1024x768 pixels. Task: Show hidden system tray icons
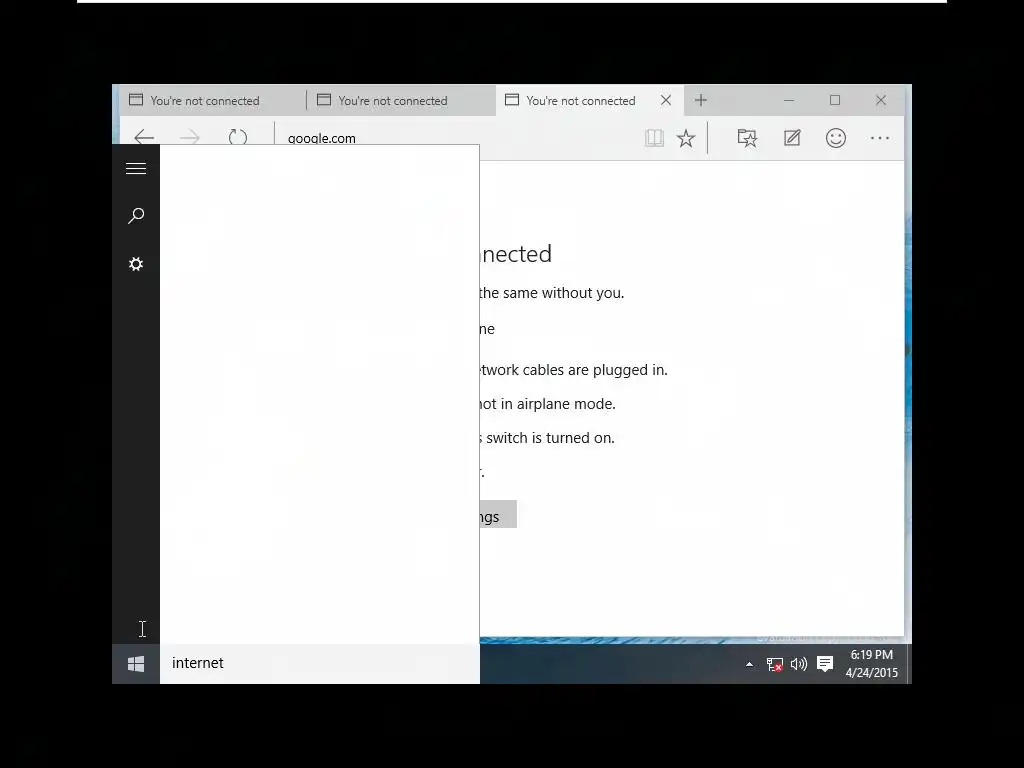click(750, 664)
